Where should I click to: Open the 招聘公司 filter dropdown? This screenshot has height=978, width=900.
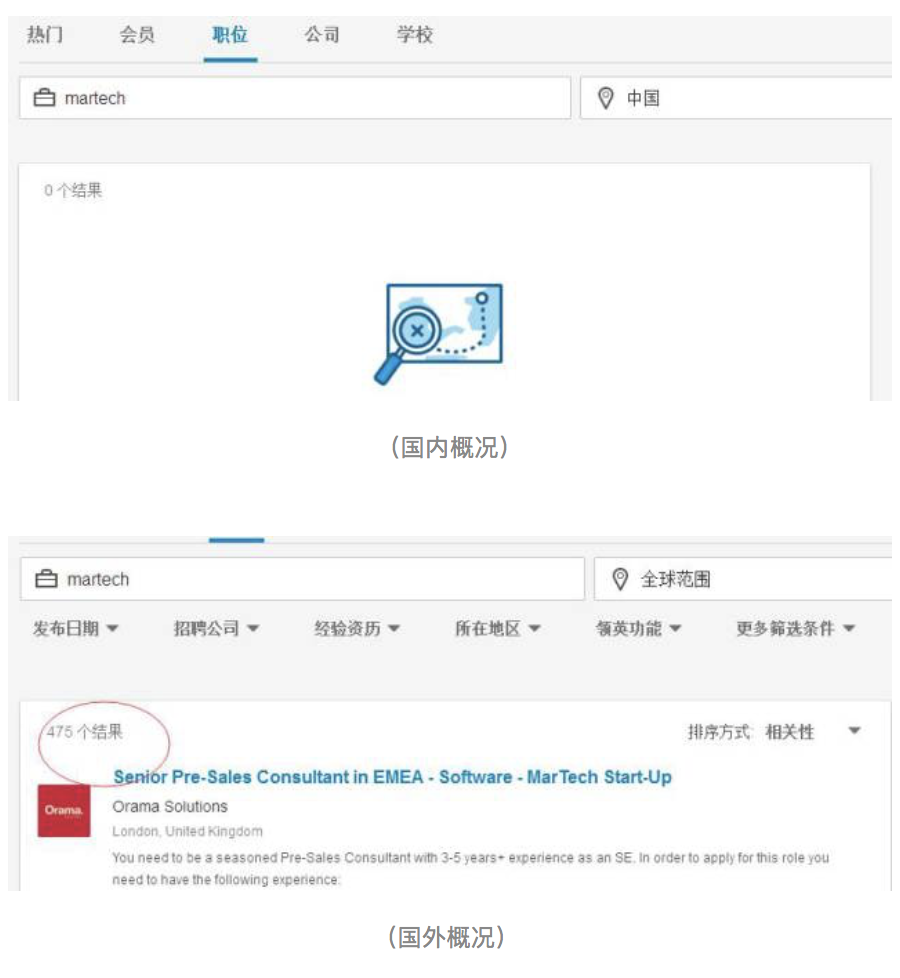click(216, 629)
